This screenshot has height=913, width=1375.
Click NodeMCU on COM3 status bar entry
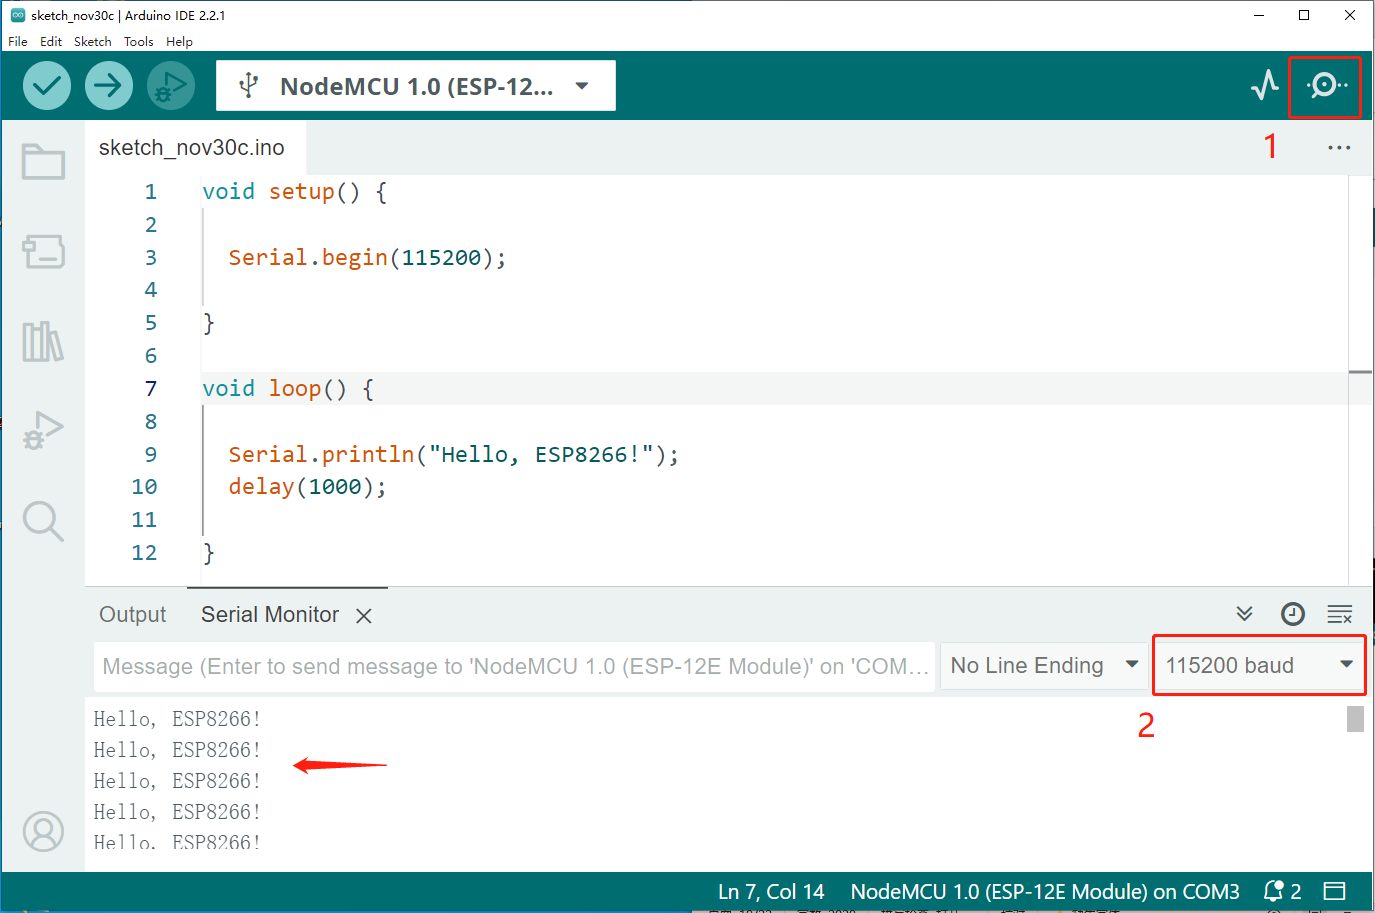pyautogui.click(x=1045, y=892)
